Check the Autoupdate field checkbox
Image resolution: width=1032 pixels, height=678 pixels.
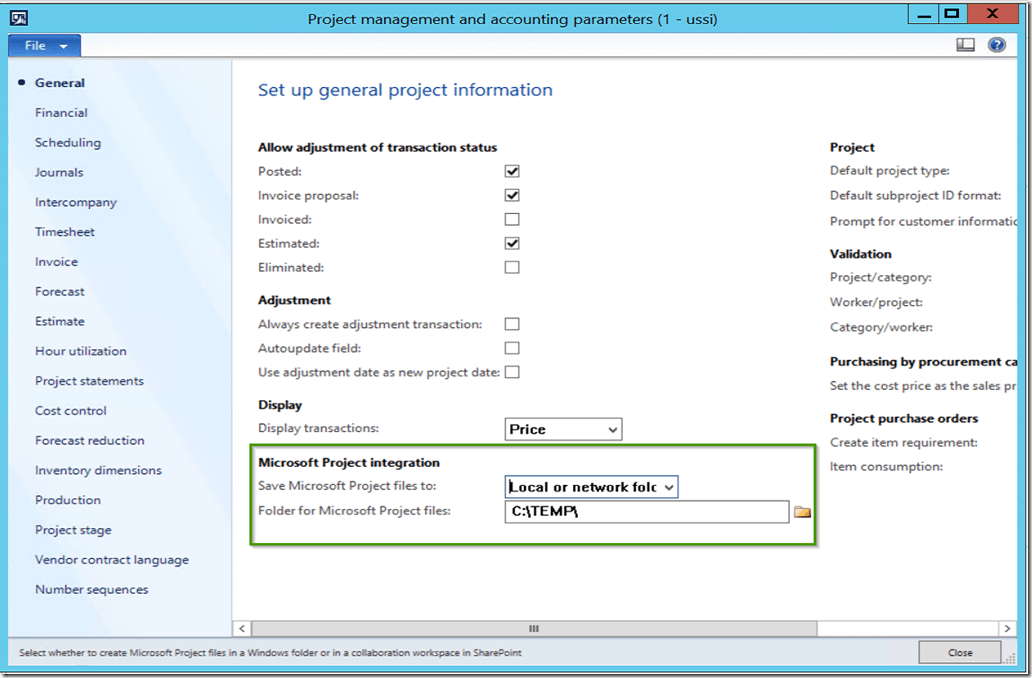512,349
